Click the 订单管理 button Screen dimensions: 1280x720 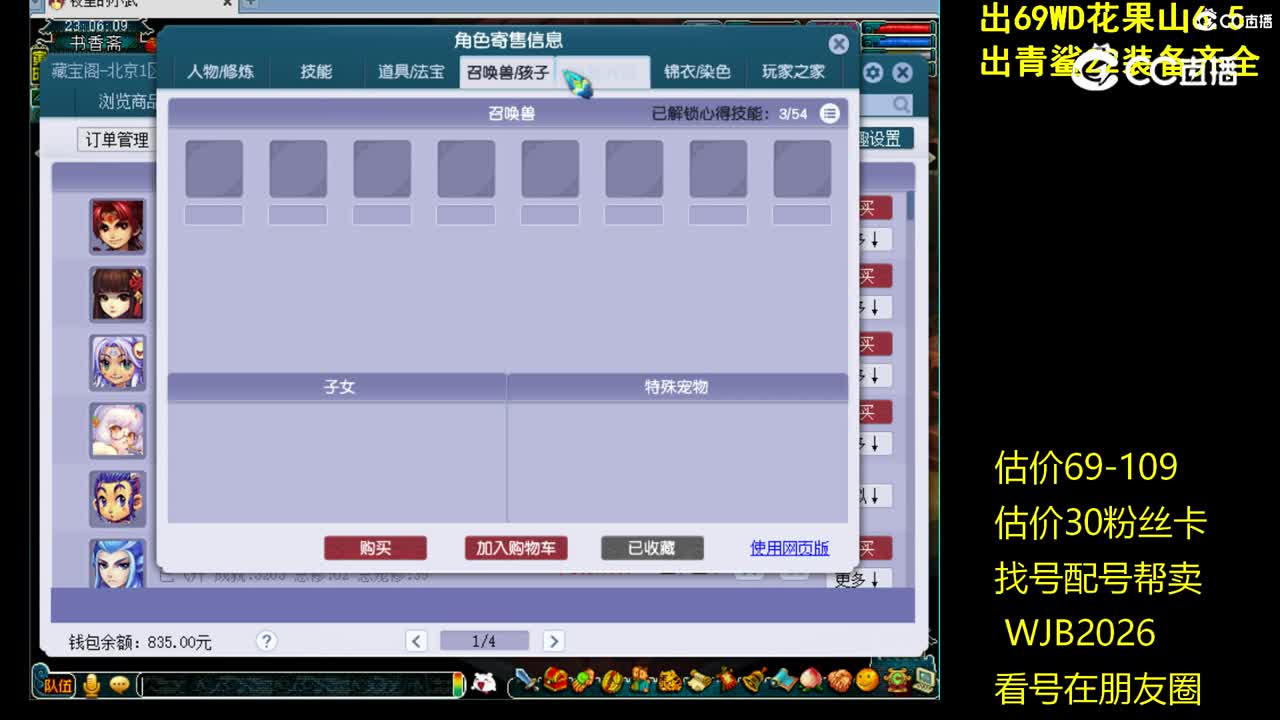(x=117, y=140)
